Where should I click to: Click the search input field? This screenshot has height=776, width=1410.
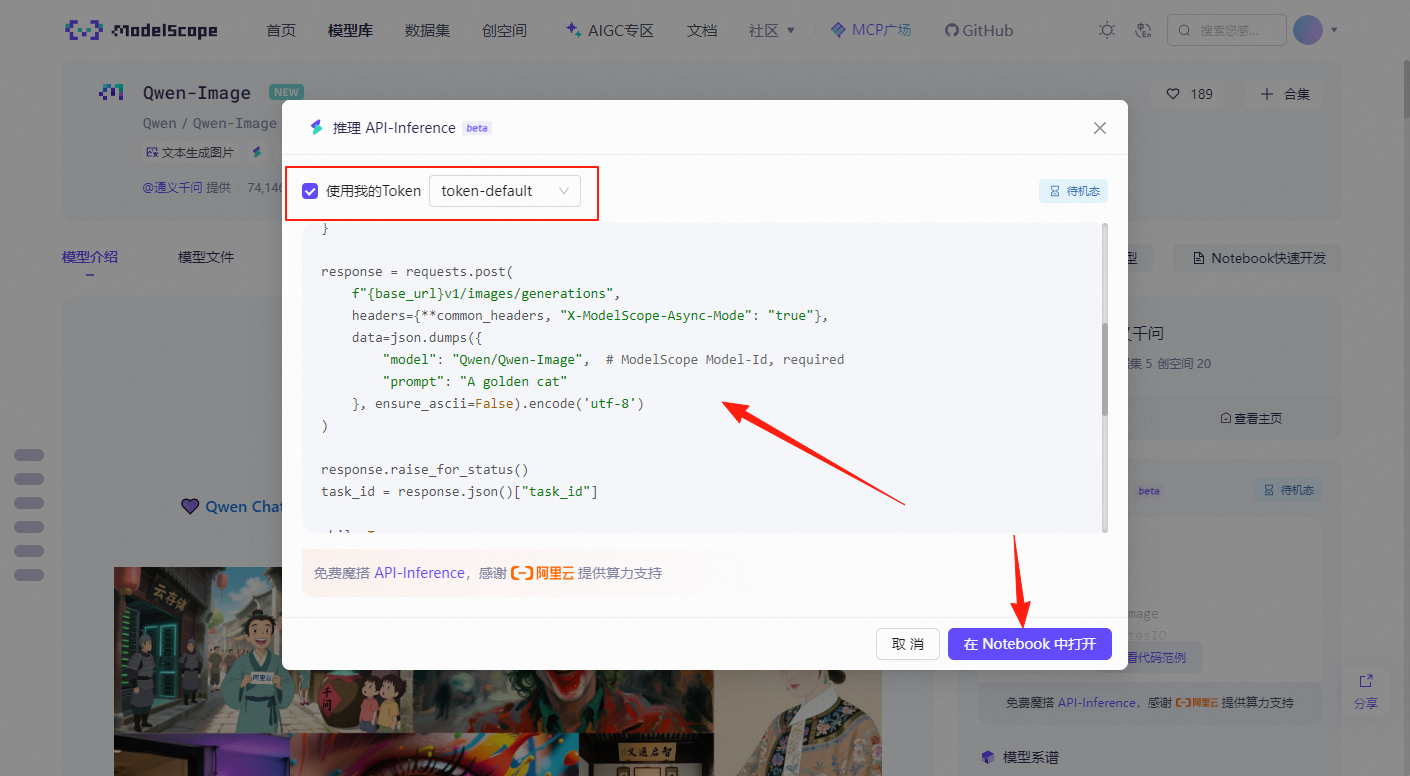1227,30
